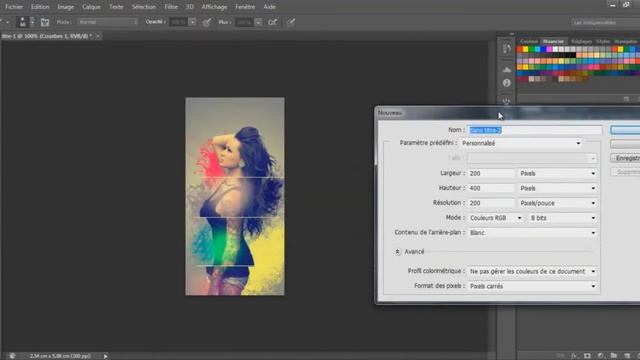Image resolution: width=640 pixels, height=360 pixels.
Task: Open the Couleurs RGB mode dropdown
Action: (496, 218)
